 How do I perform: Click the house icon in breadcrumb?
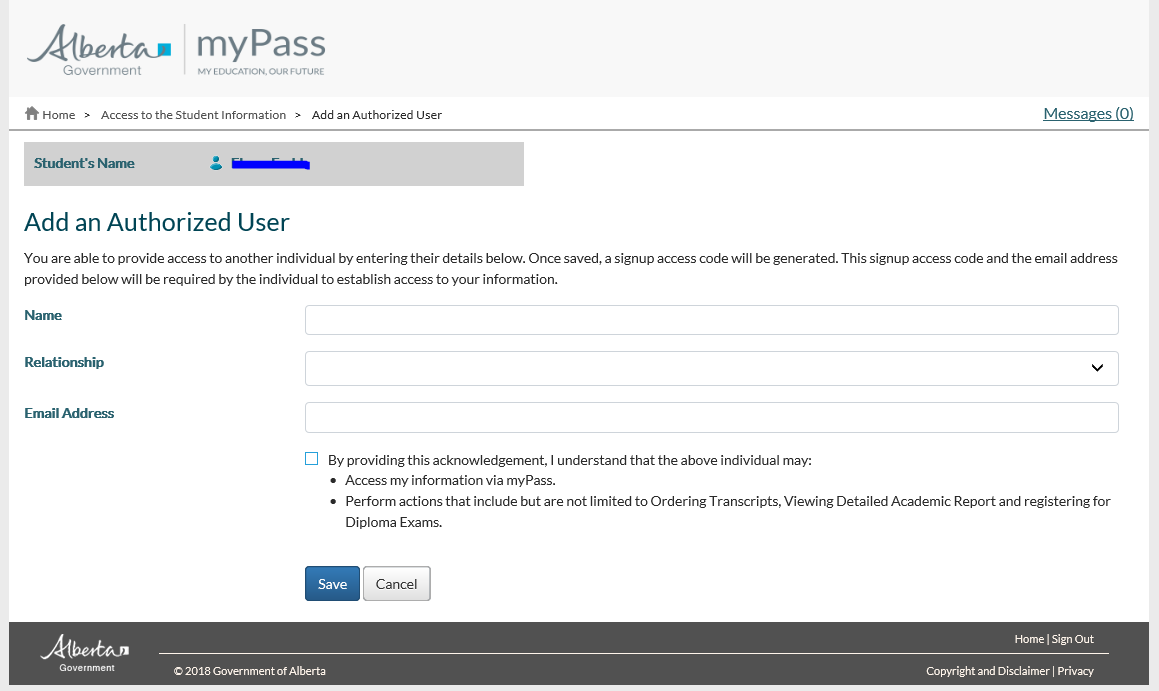click(x=32, y=114)
